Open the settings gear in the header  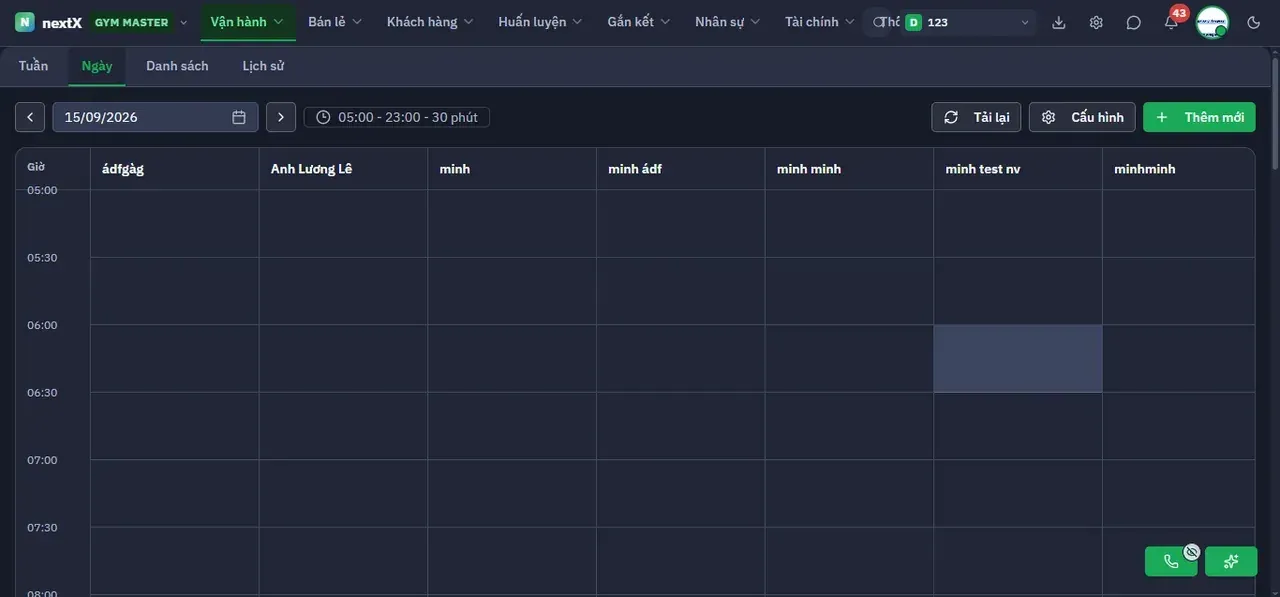tap(1096, 22)
